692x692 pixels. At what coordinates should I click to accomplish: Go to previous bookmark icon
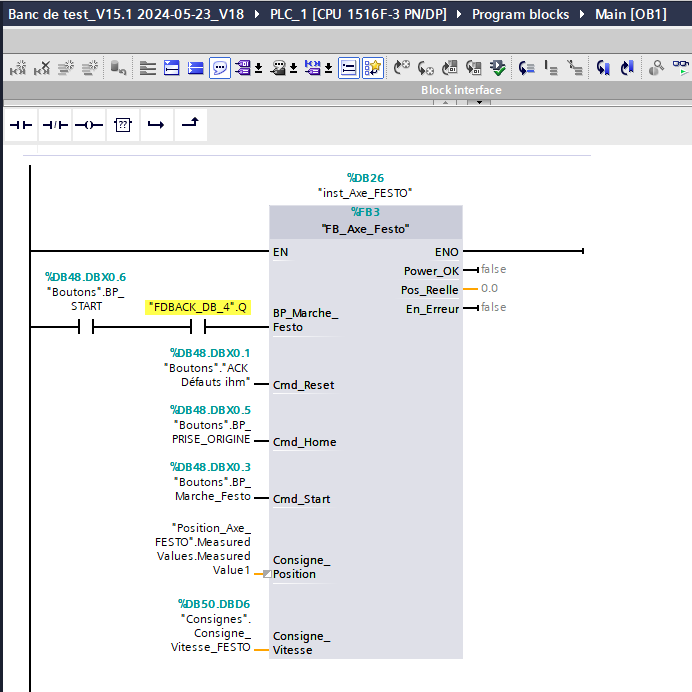coord(603,68)
